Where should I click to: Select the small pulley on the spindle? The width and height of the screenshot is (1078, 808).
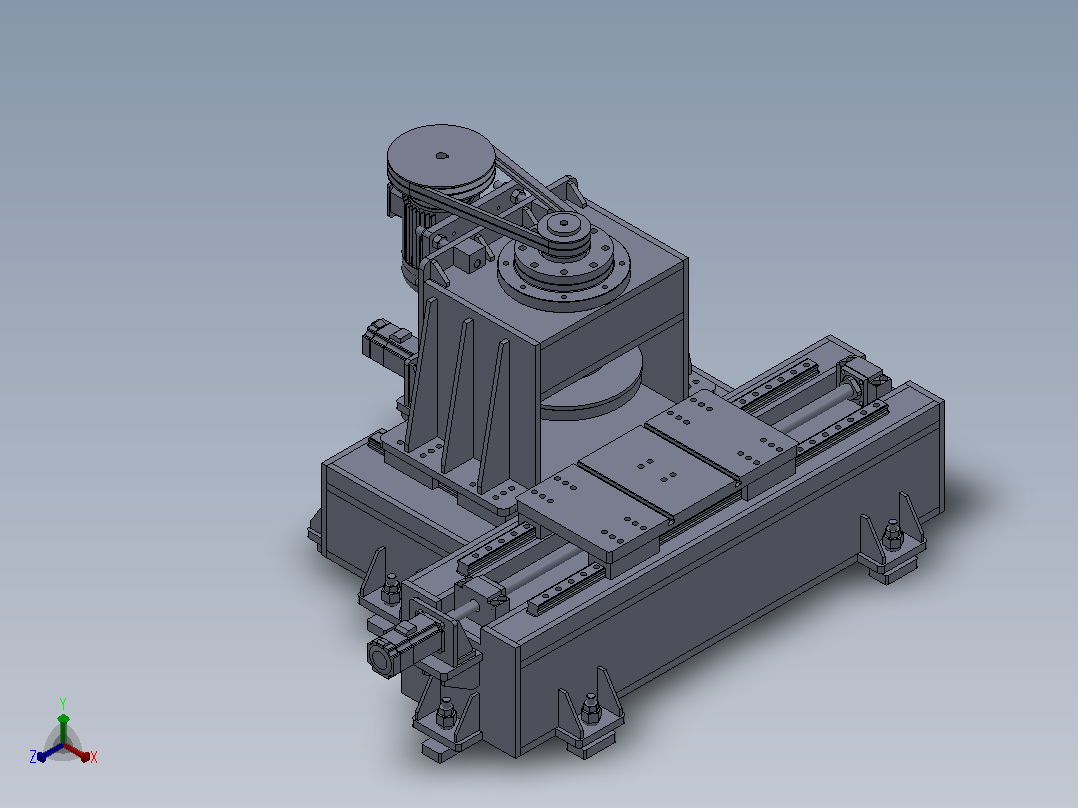565,234
